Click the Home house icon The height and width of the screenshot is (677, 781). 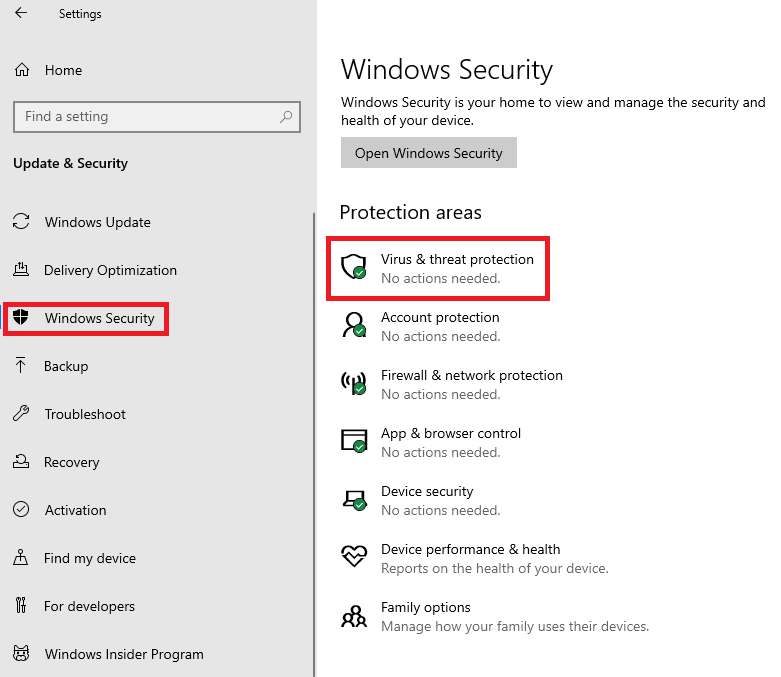(22, 70)
